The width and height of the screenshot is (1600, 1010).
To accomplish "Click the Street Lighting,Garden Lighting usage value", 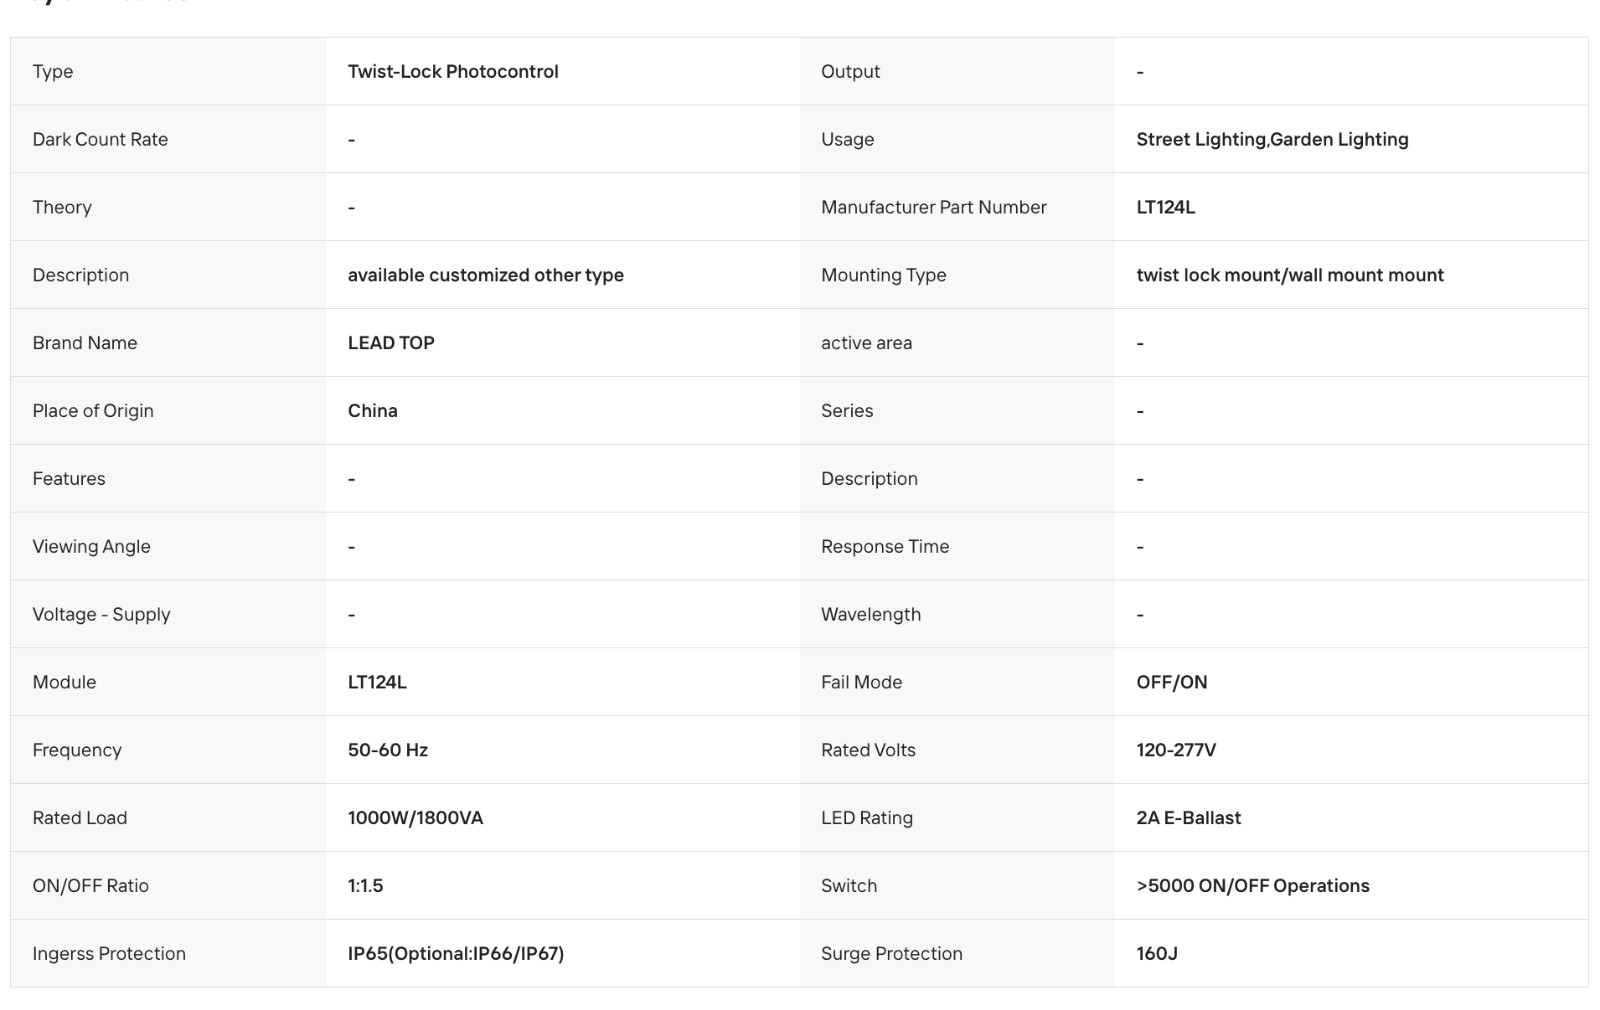I will [1272, 140].
